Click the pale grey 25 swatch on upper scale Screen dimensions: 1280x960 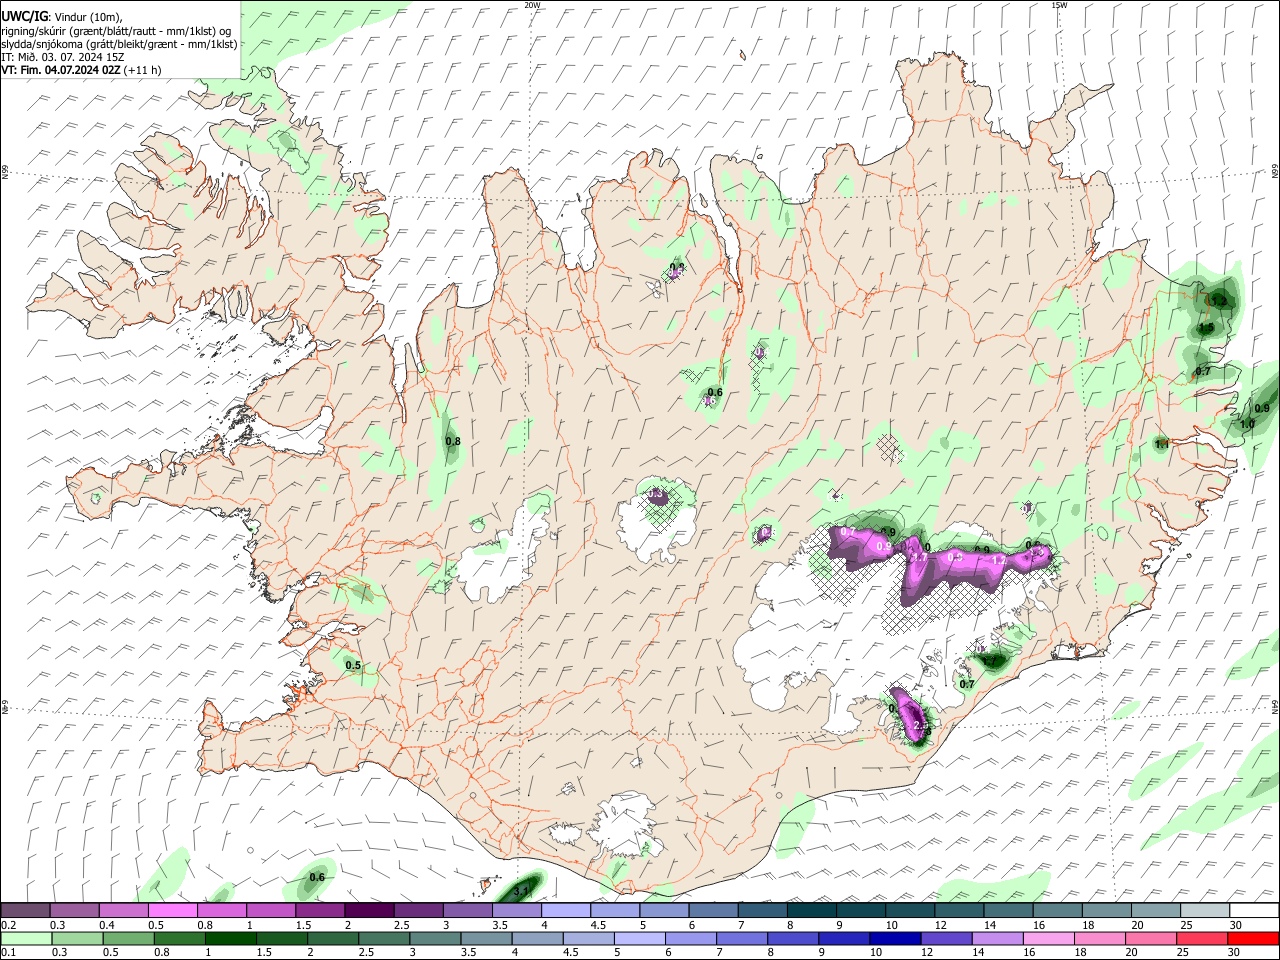[x=1203, y=911]
